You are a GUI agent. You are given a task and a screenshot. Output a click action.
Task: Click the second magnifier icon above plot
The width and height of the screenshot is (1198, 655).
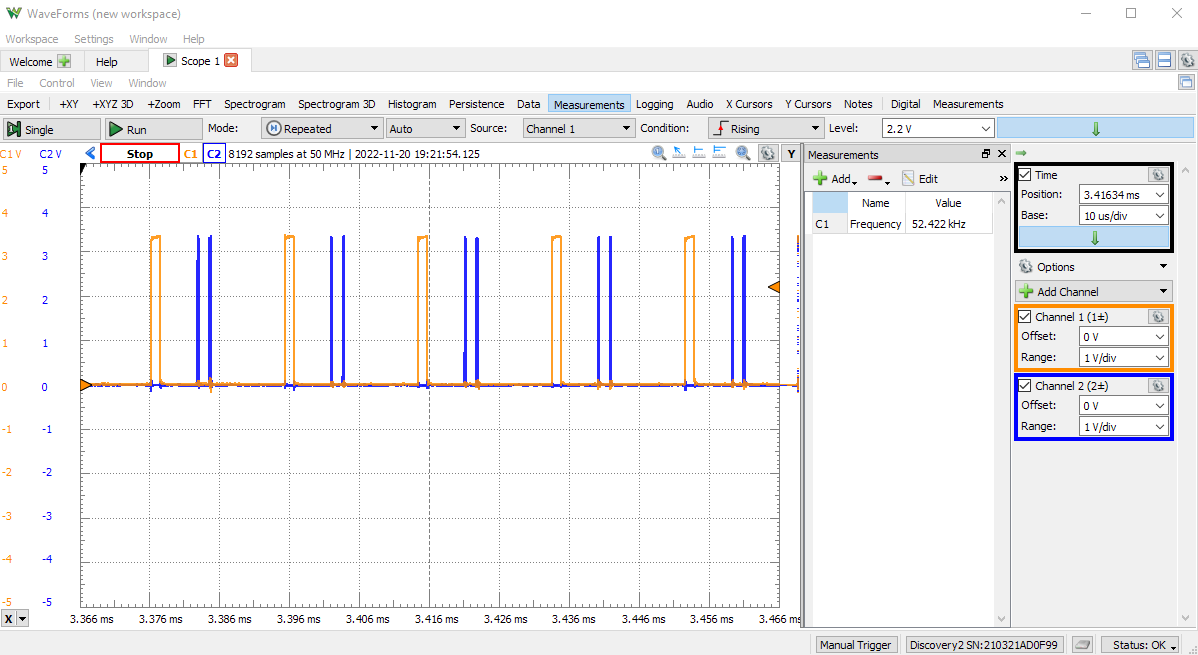pyautogui.click(x=743, y=153)
